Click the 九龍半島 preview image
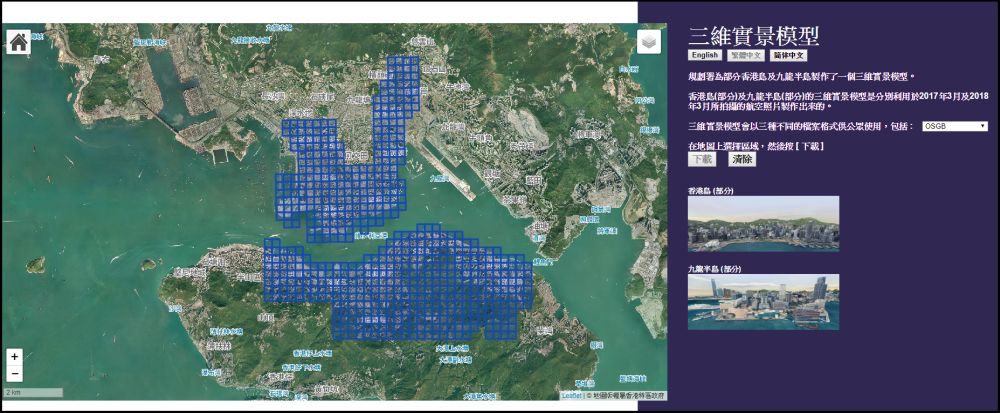Viewport: 1000px width, 413px height. [x=763, y=302]
